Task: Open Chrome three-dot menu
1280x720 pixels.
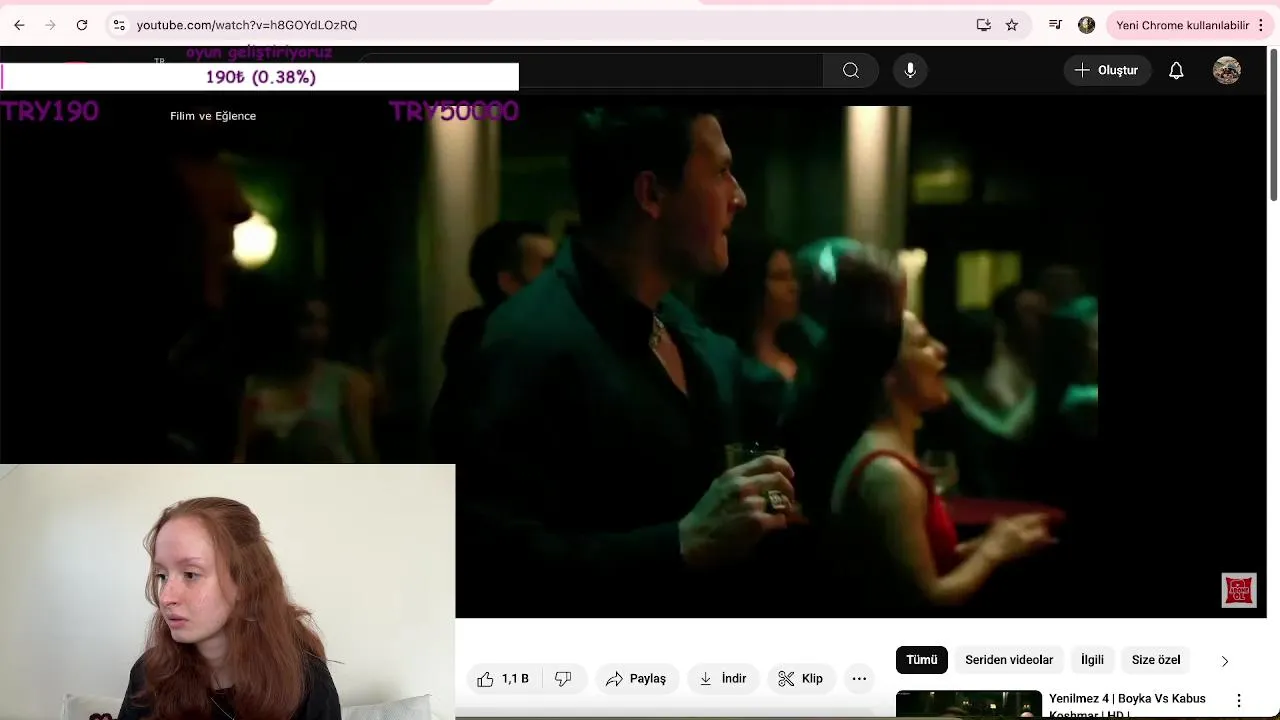Action: [x=1261, y=25]
